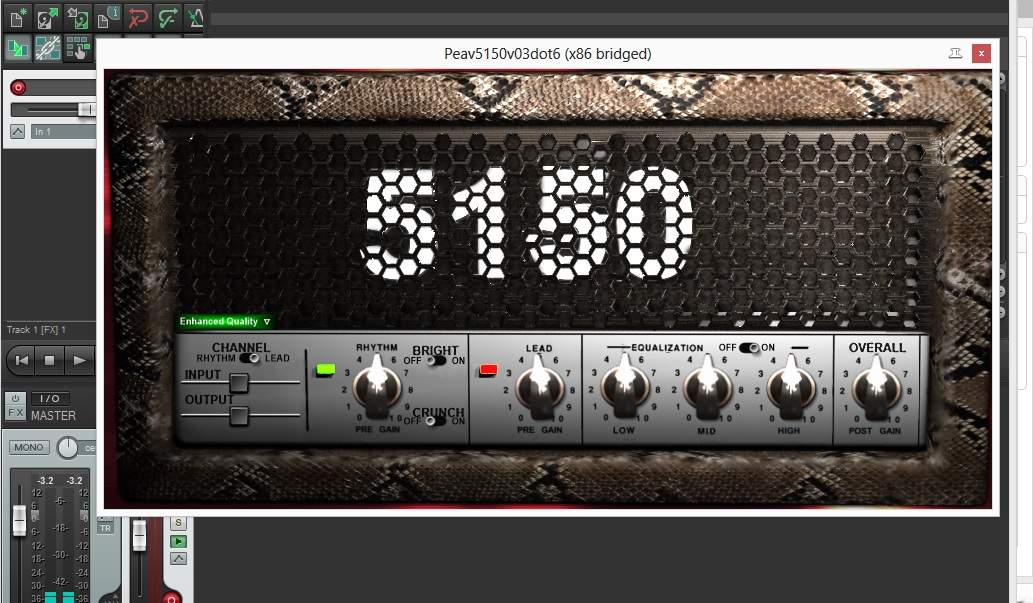Solo the track with the S button

[x=179, y=523]
